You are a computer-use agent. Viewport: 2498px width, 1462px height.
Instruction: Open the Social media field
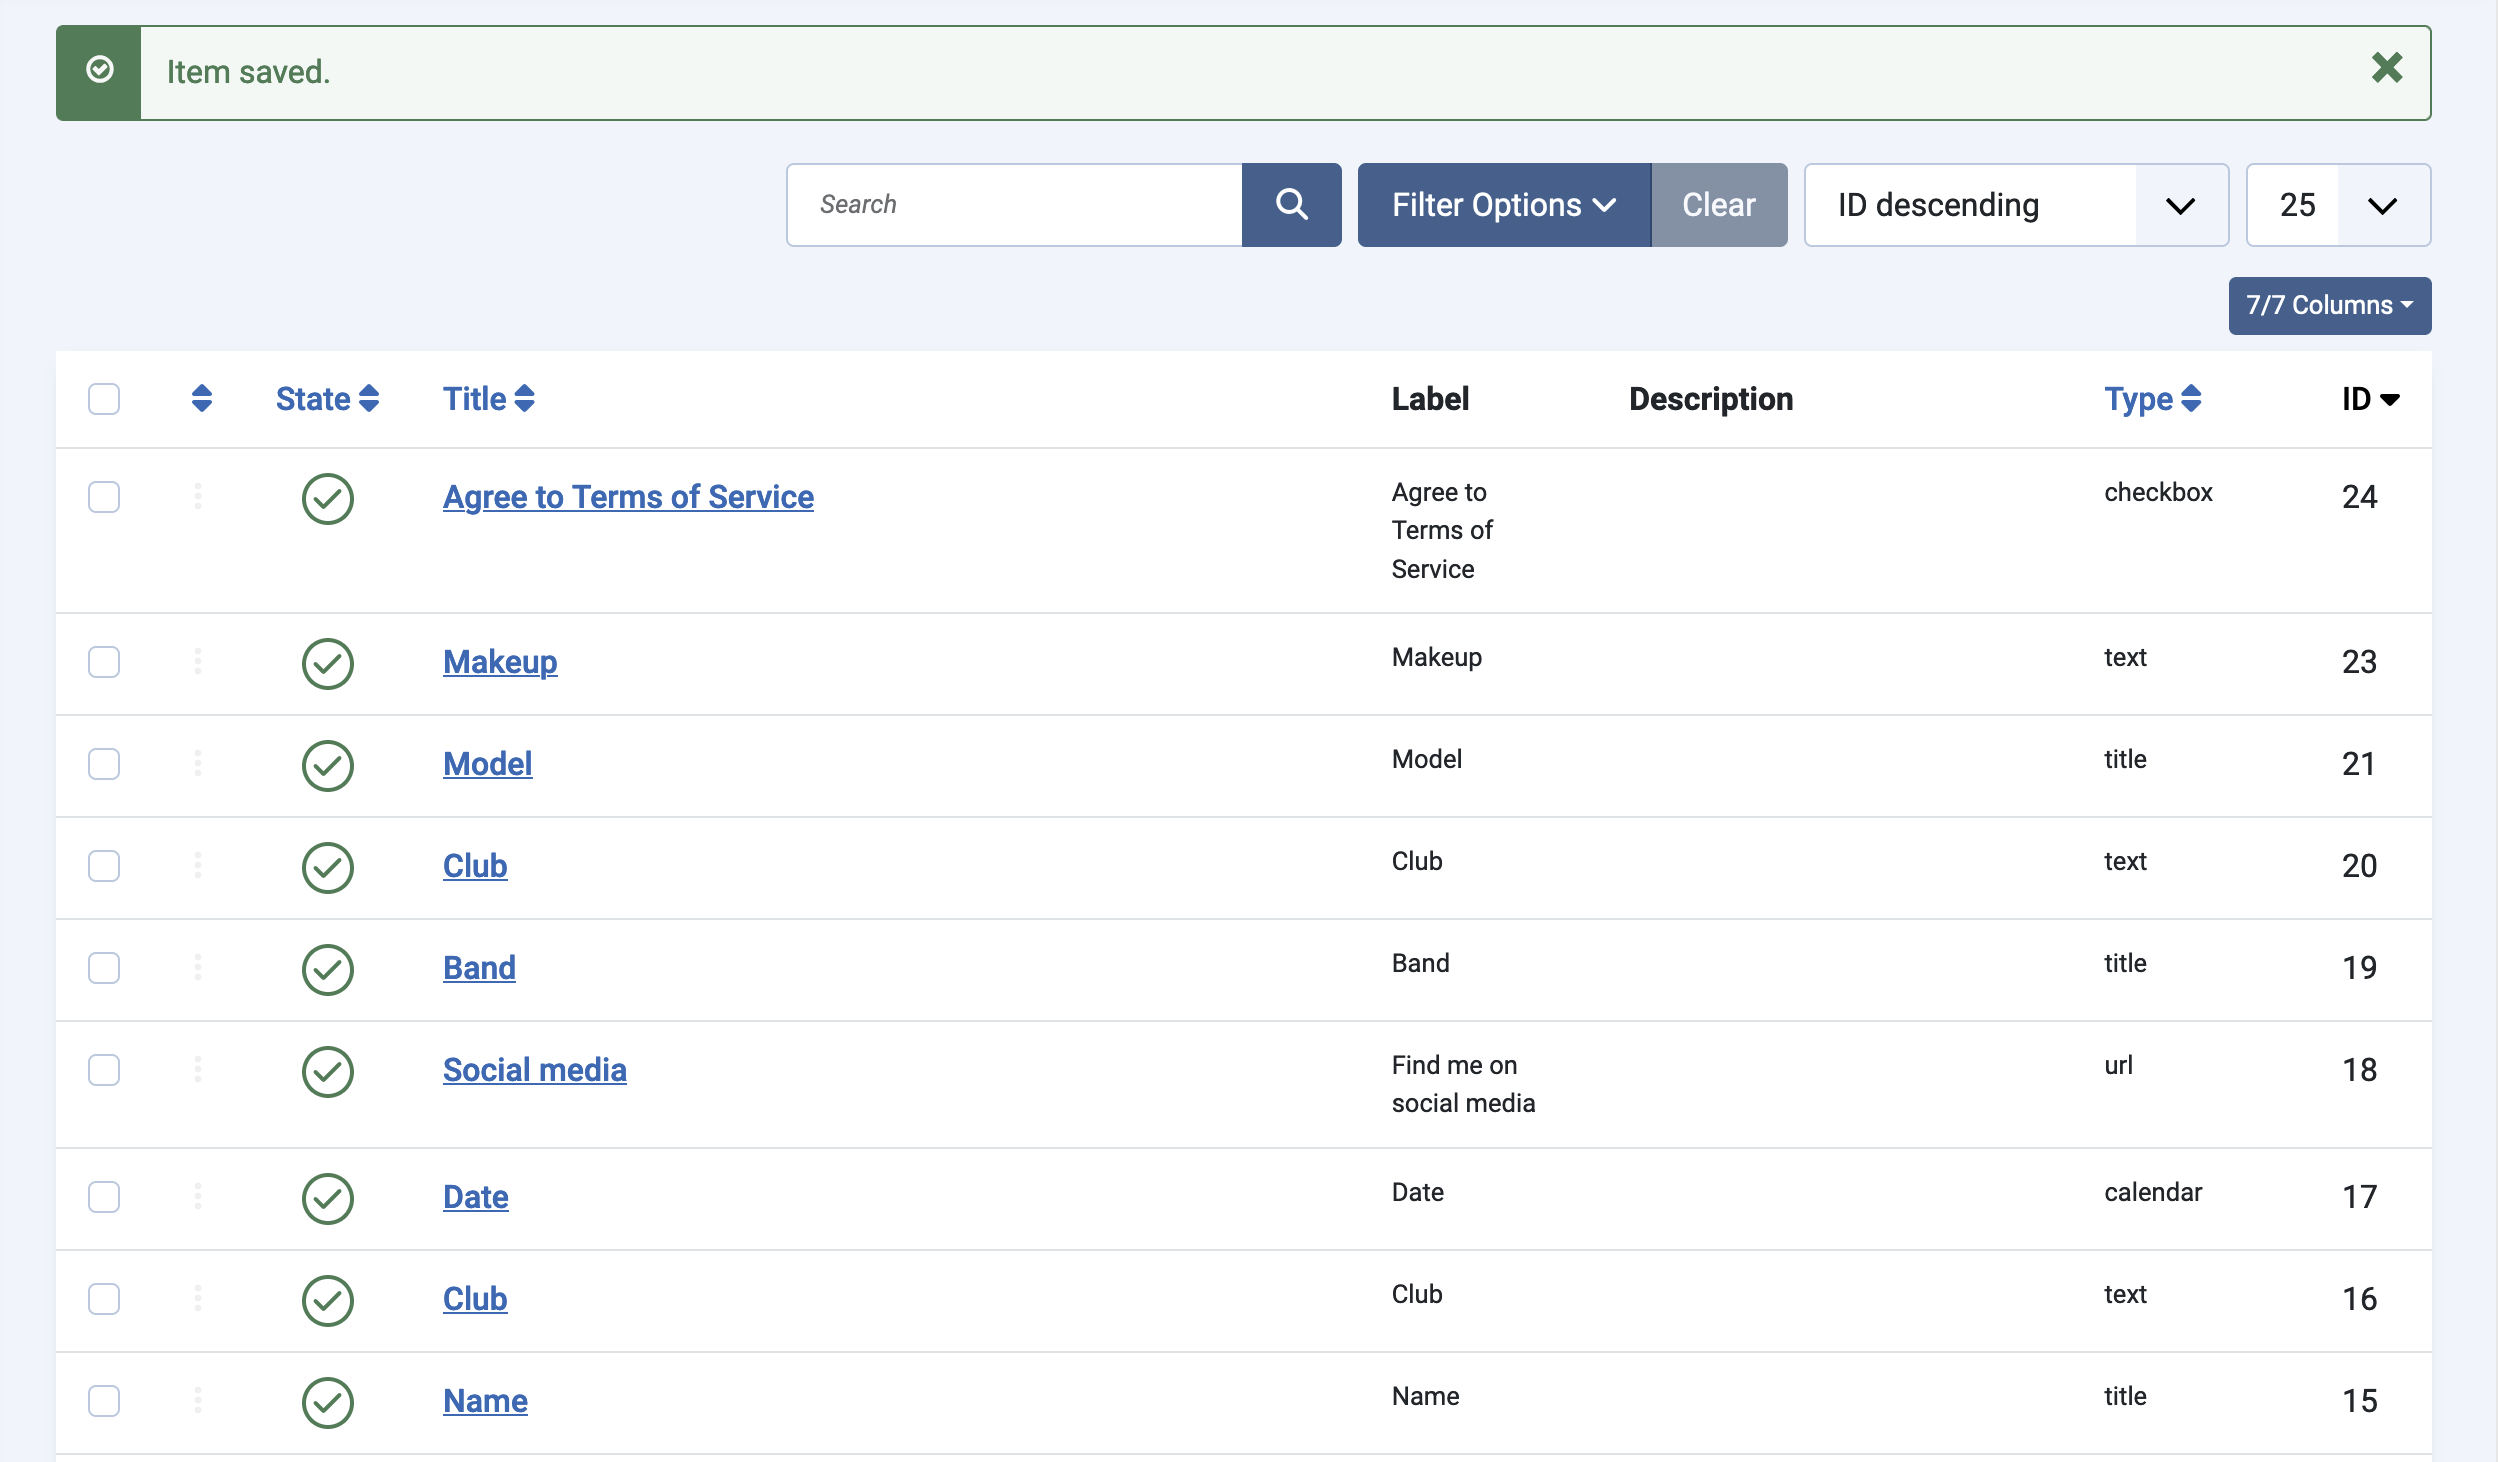[534, 1070]
